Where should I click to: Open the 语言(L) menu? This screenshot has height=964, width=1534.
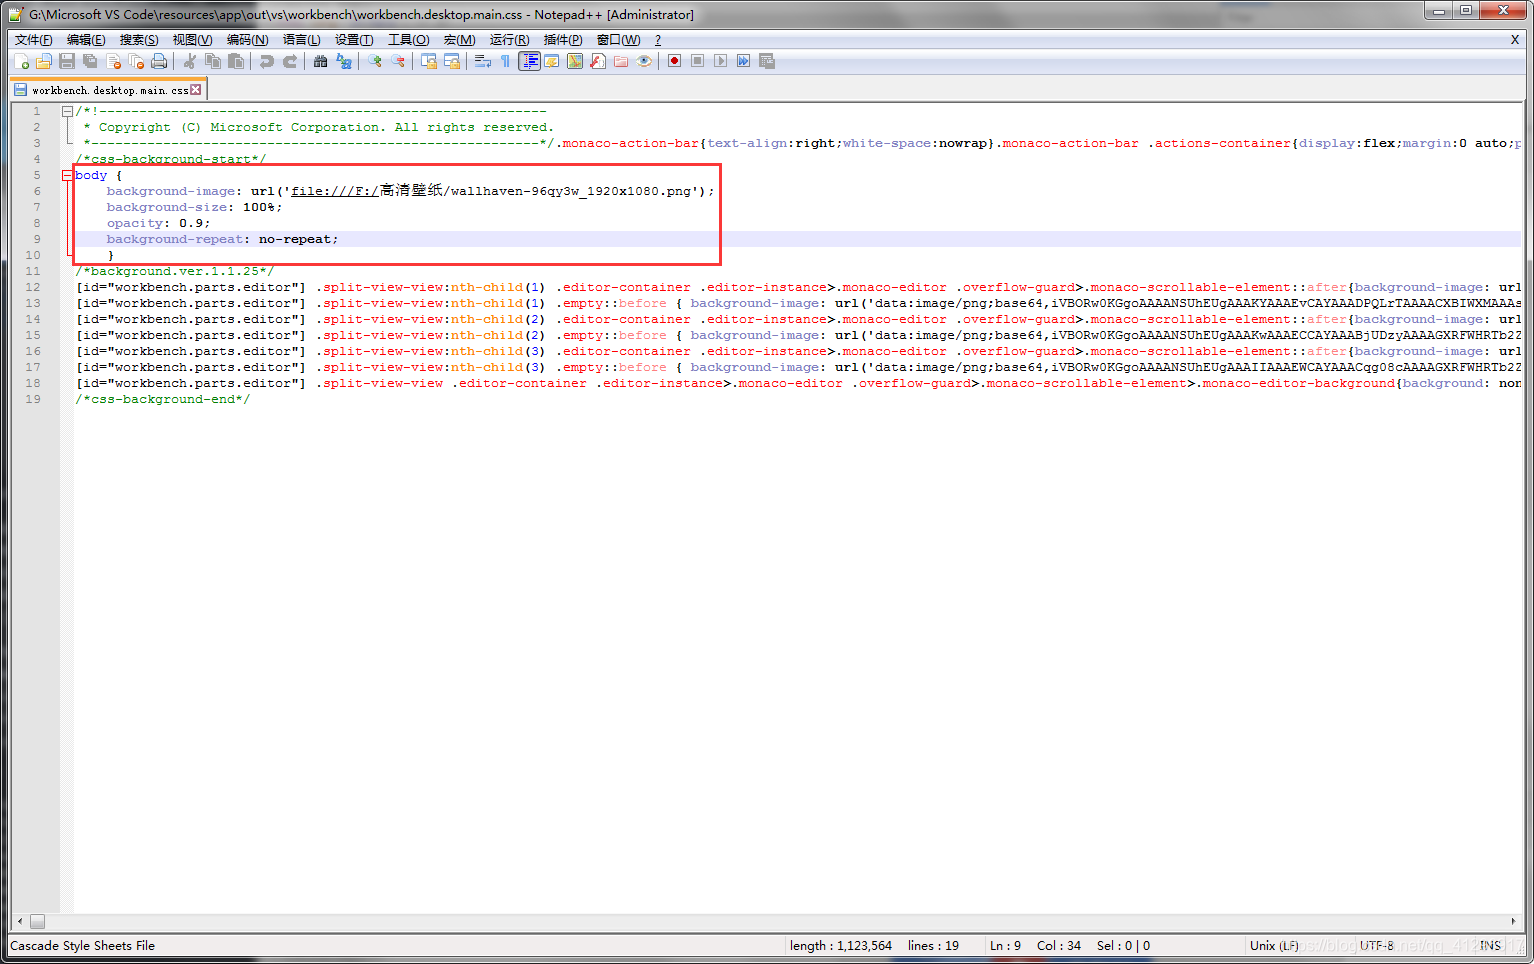[301, 40]
